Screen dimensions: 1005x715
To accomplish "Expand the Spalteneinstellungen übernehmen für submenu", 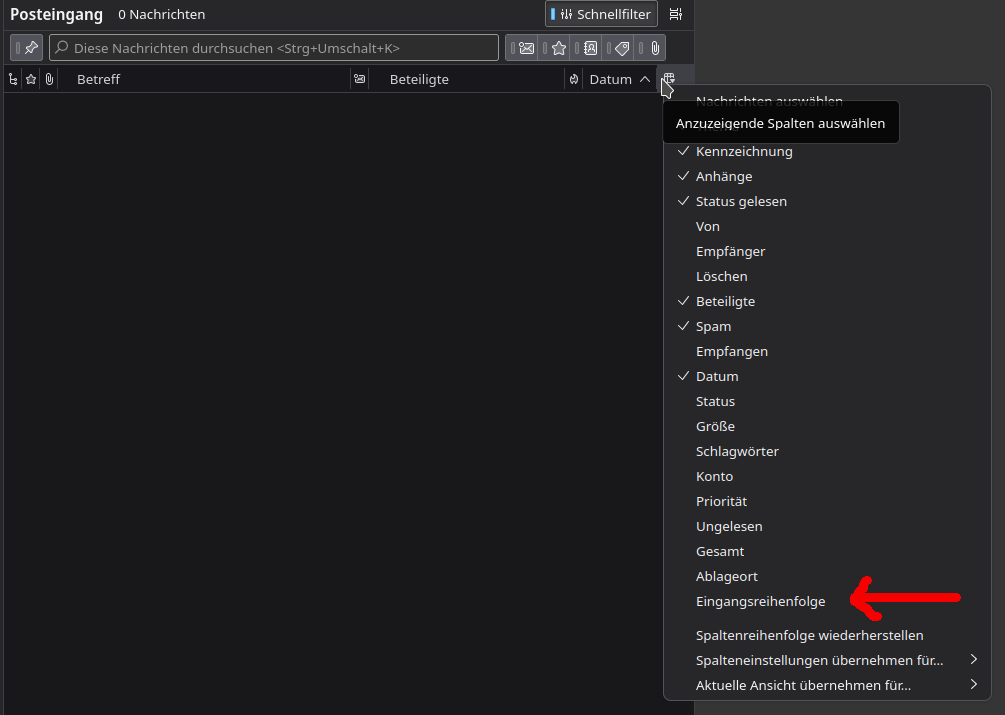I will click(820, 660).
